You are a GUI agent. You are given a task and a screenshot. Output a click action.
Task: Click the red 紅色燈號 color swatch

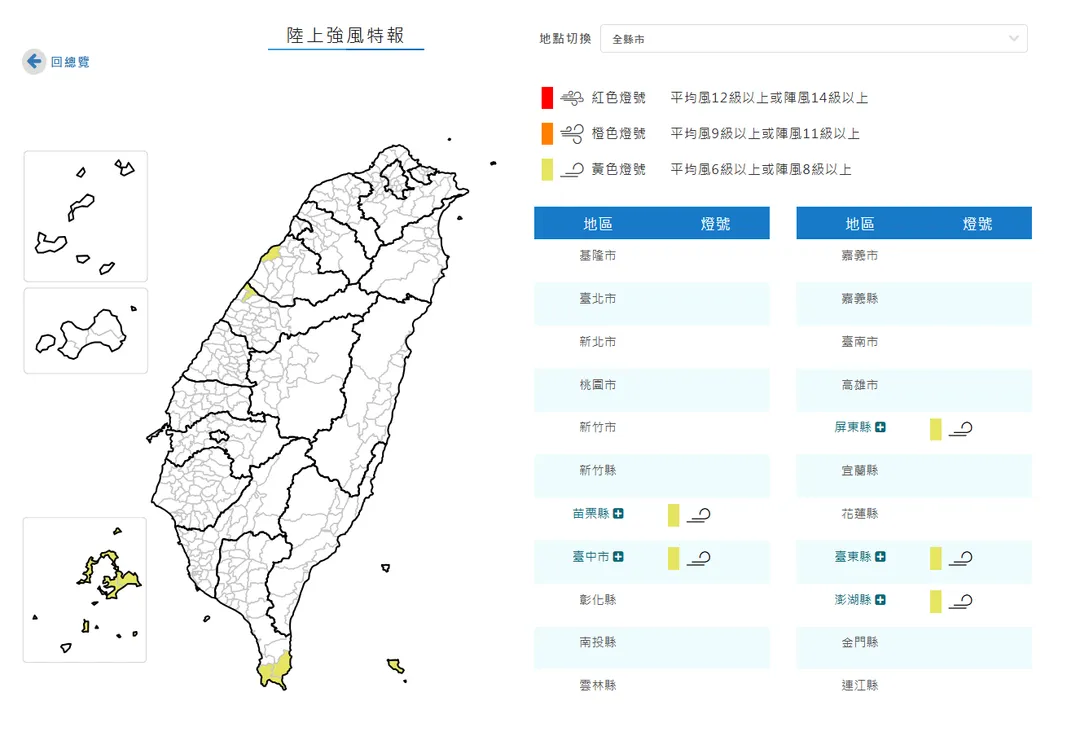click(547, 98)
